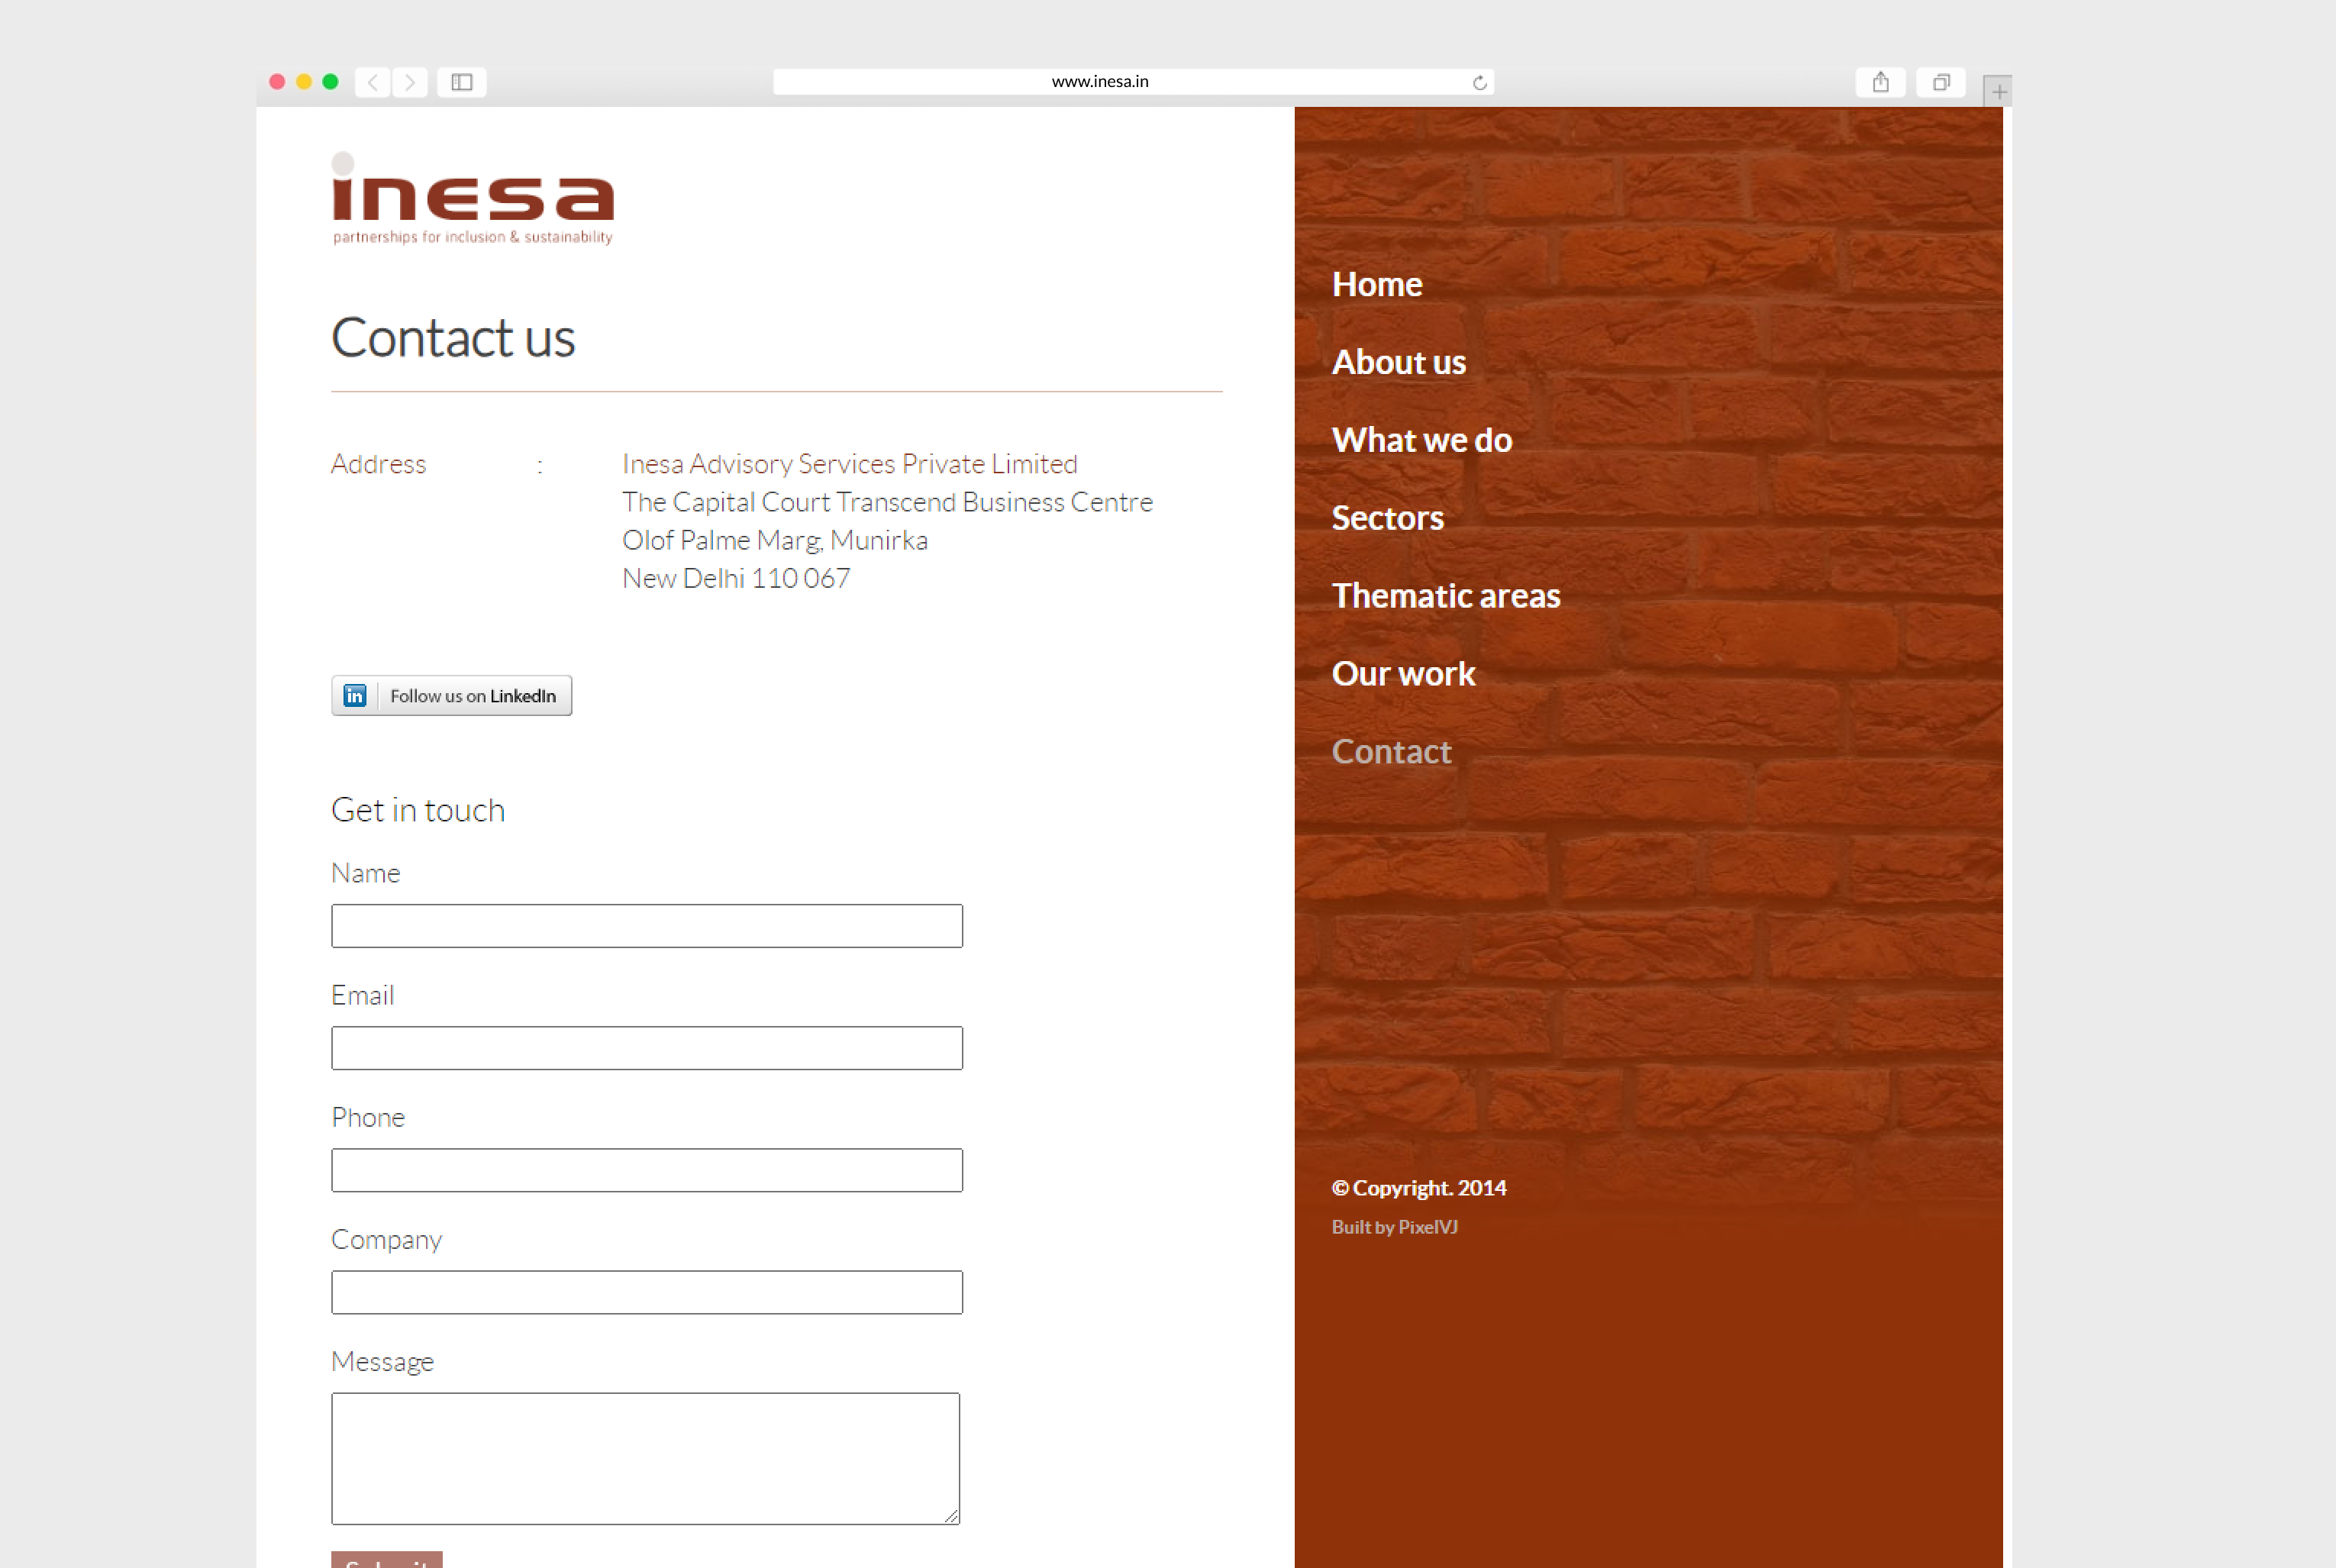Click Inesa Advisory Services Private Limited text
This screenshot has height=1568, width=2336.
[849, 464]
